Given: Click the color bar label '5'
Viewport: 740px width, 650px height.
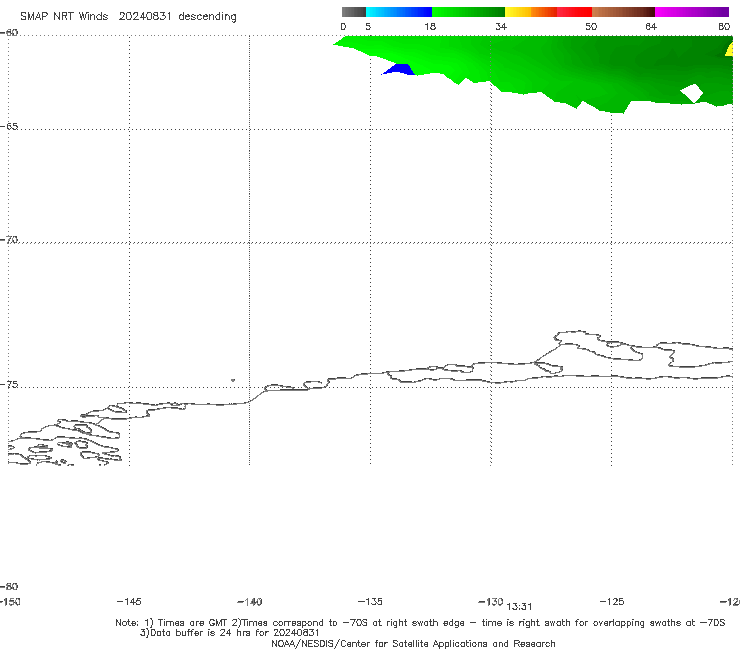Looking at the screenshot, I should click(x=368, y=26).
